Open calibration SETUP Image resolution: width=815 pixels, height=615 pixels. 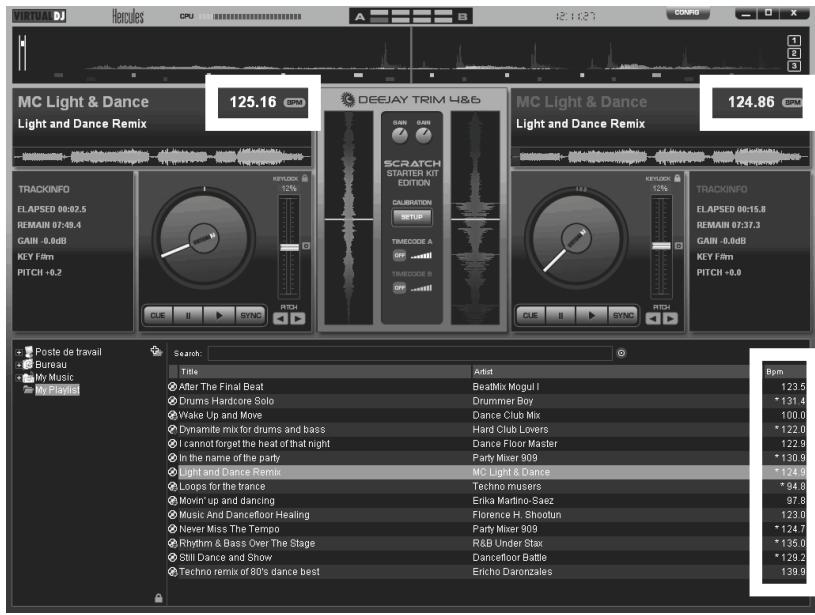point(412,217)
